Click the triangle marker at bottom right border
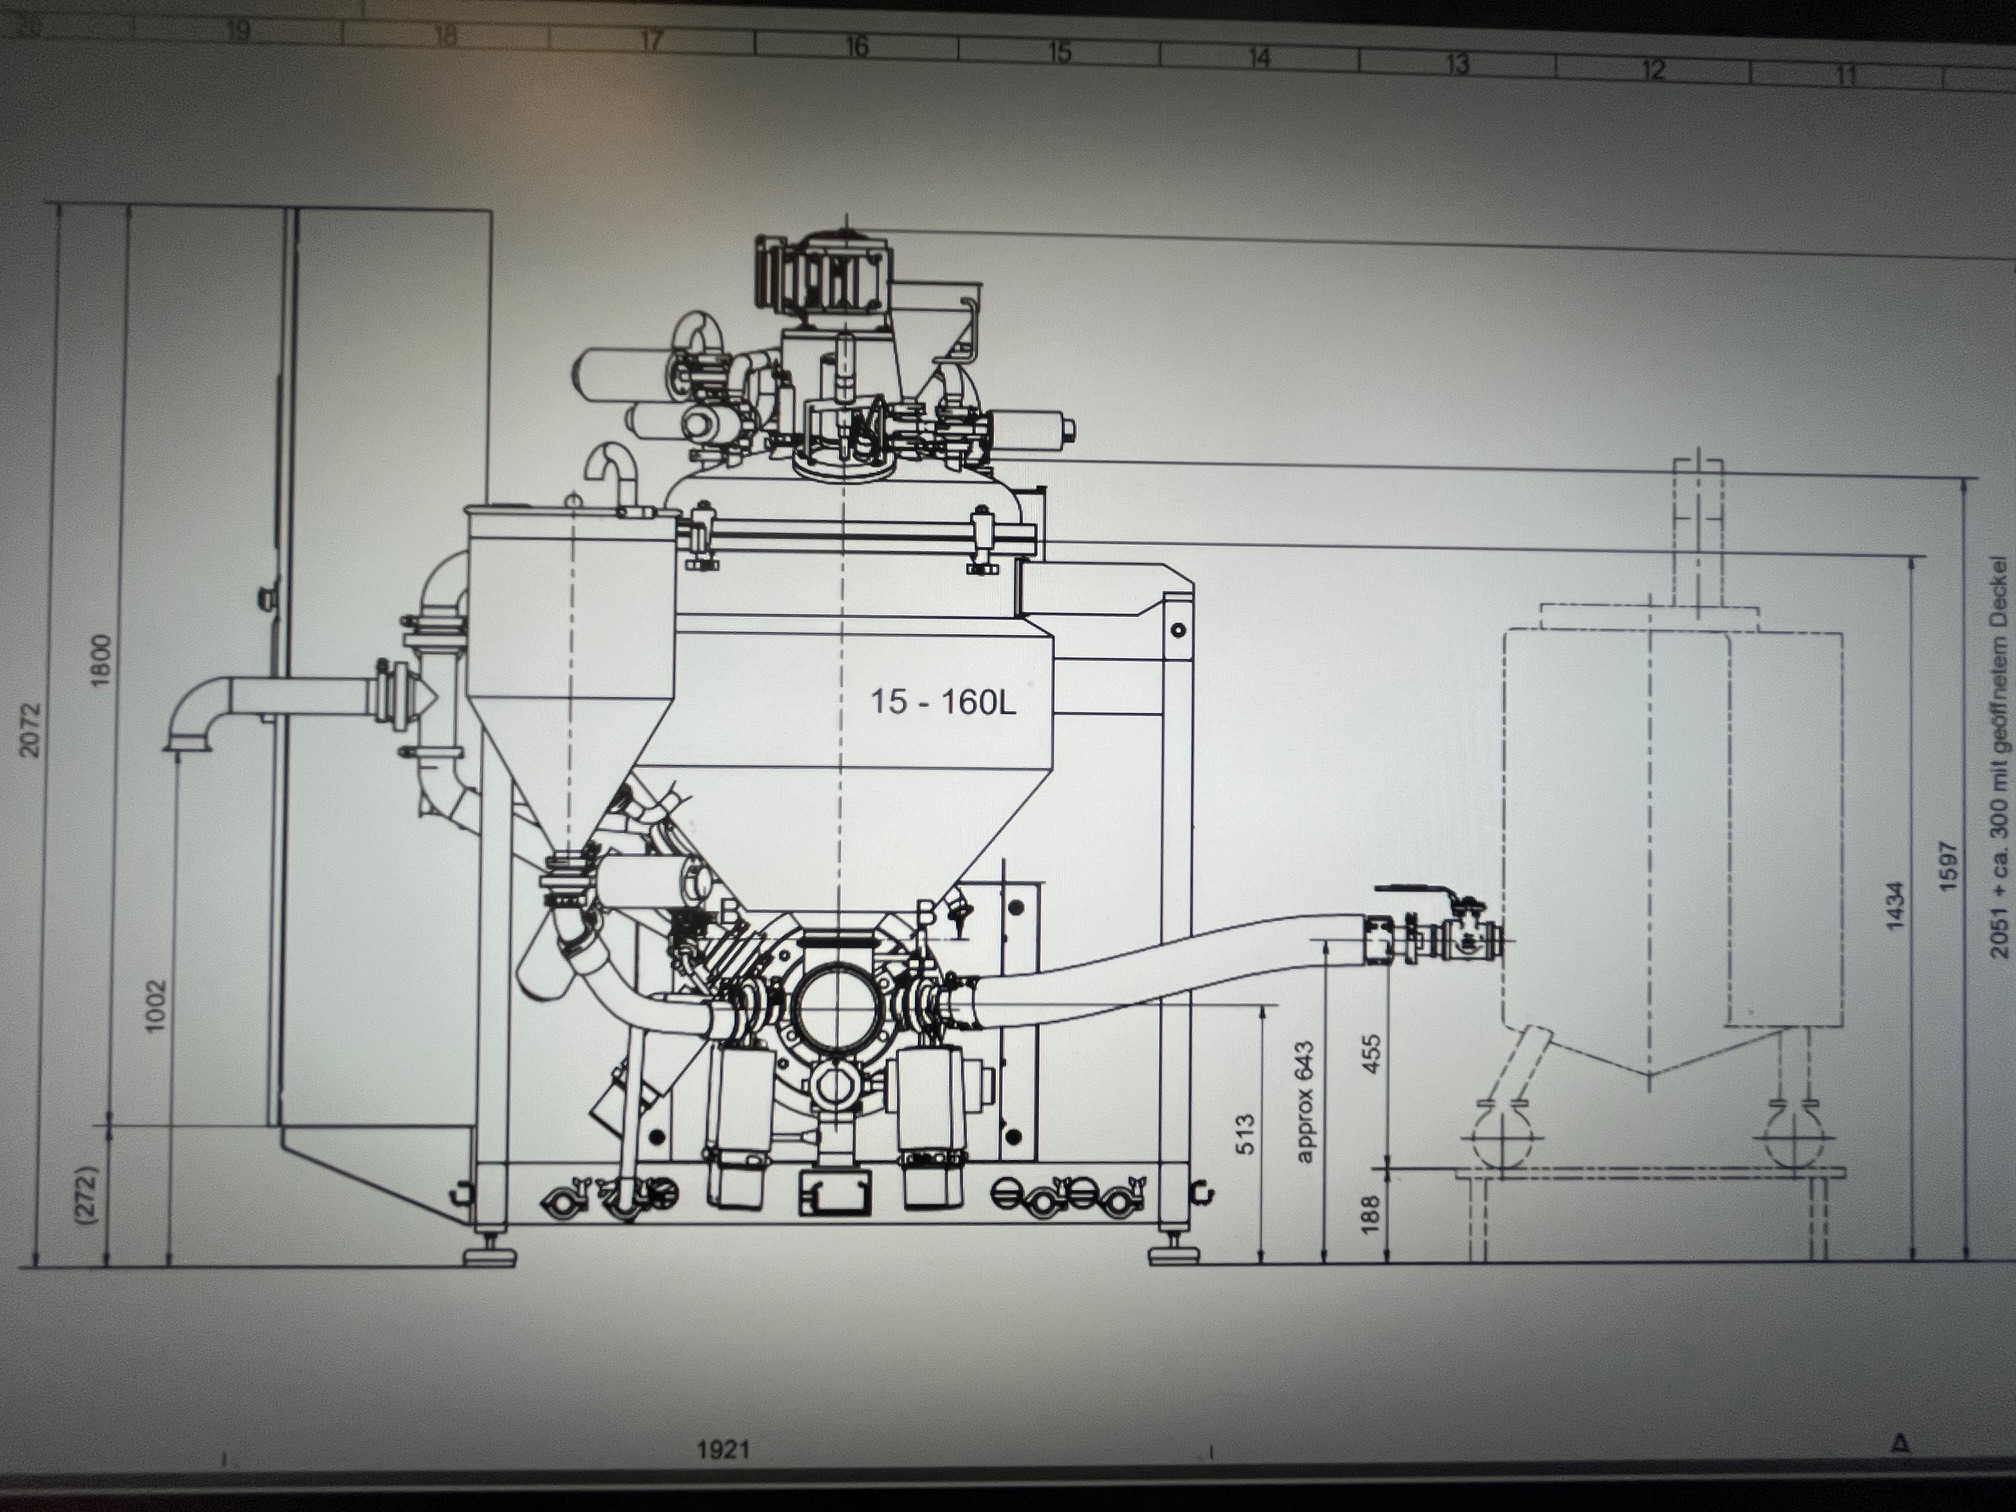 tap(1900, 1443)
